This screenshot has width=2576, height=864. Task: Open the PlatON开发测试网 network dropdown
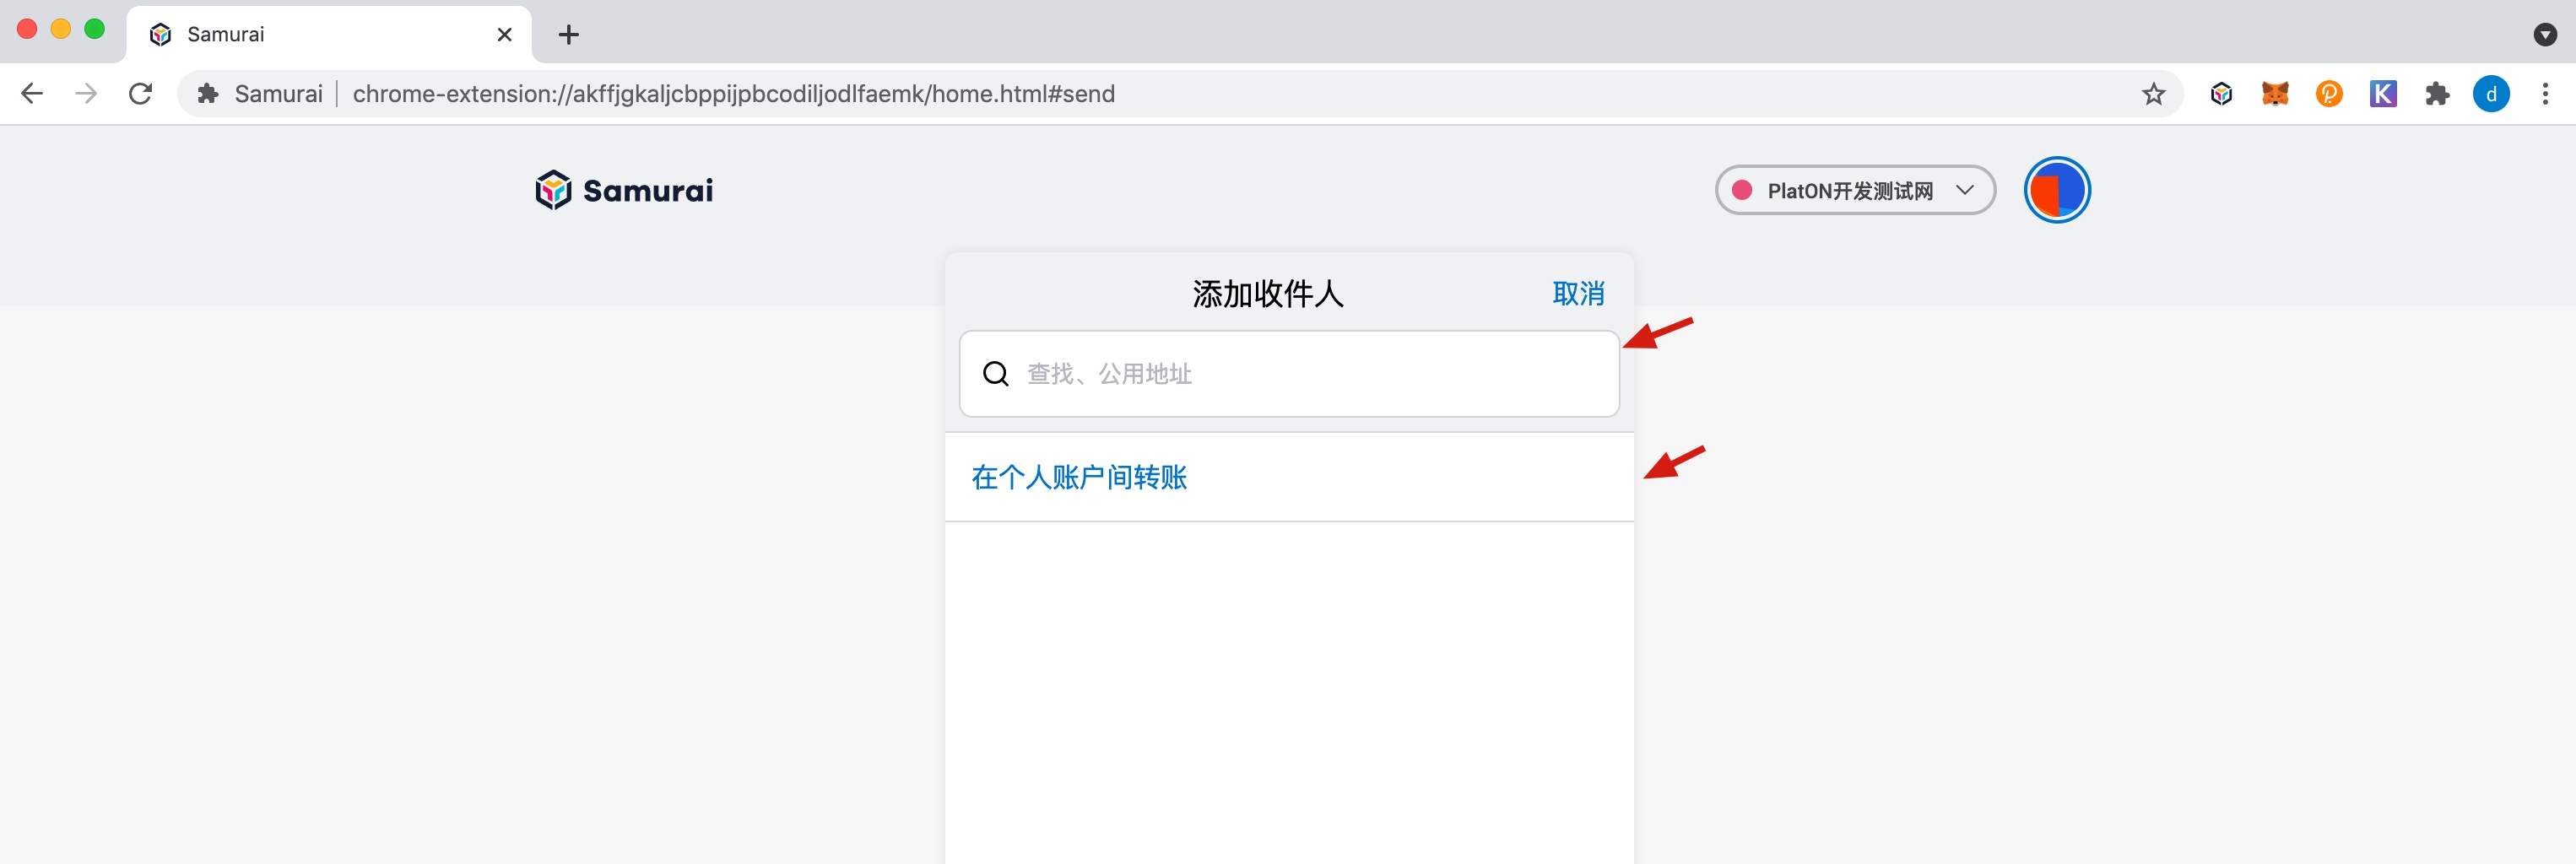[1855, 190]
